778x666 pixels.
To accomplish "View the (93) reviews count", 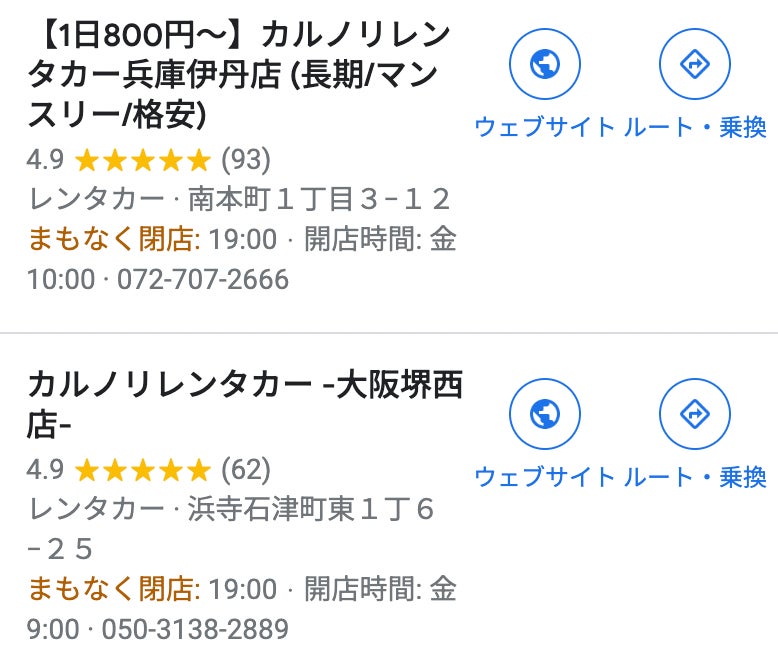I will [245, 159].
